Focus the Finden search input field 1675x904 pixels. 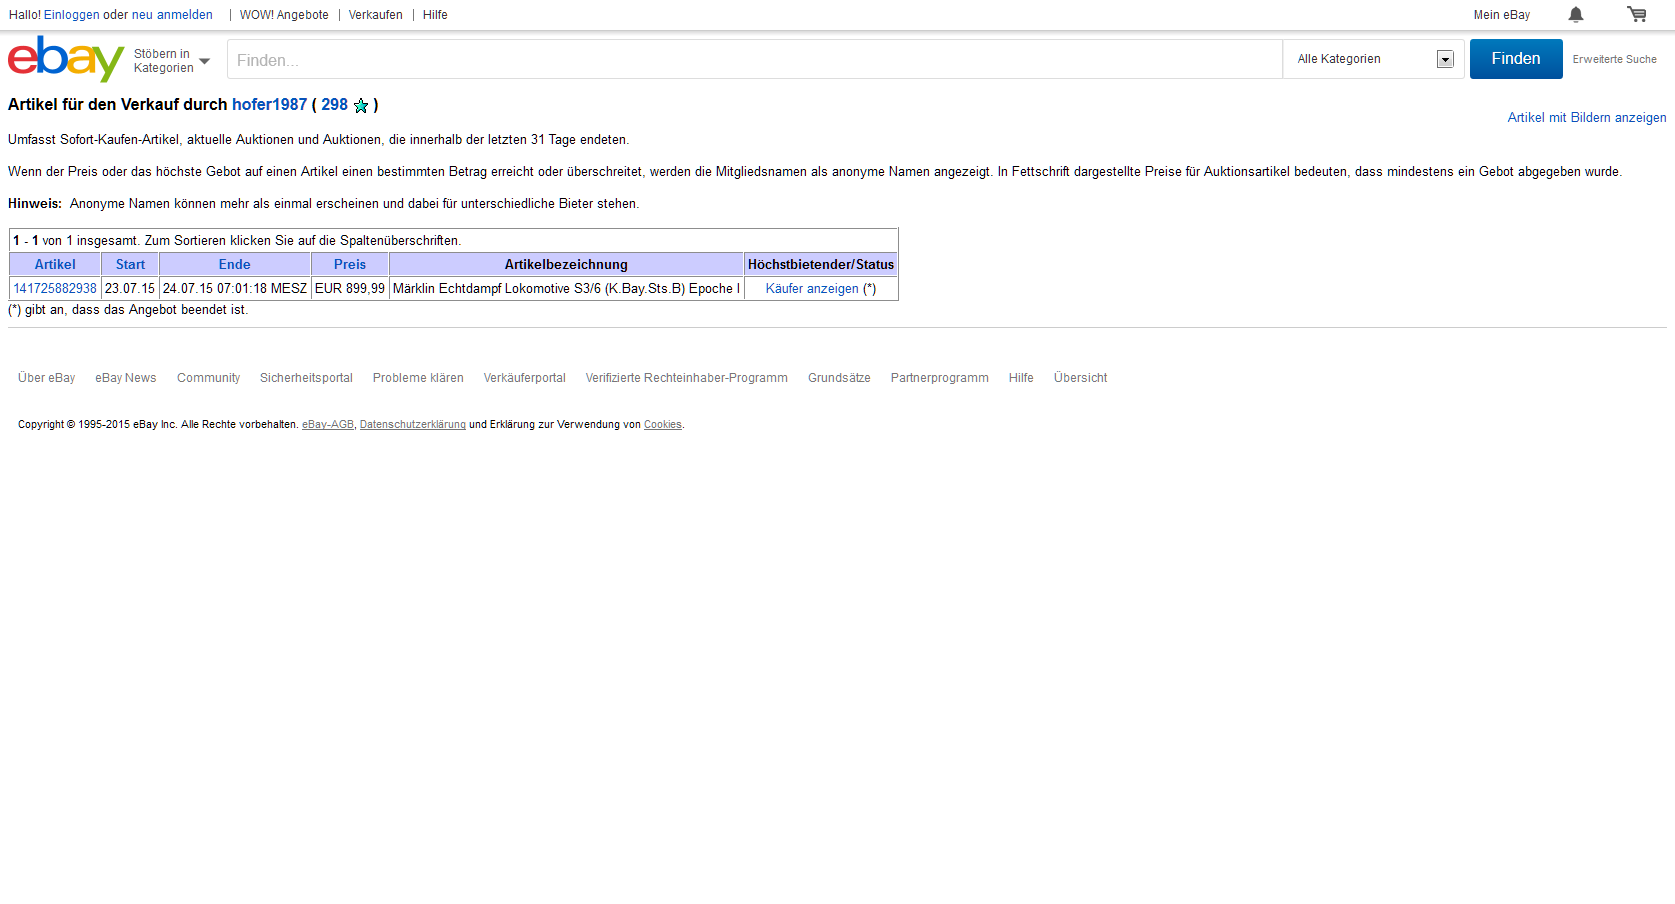[x=755, y=60]
